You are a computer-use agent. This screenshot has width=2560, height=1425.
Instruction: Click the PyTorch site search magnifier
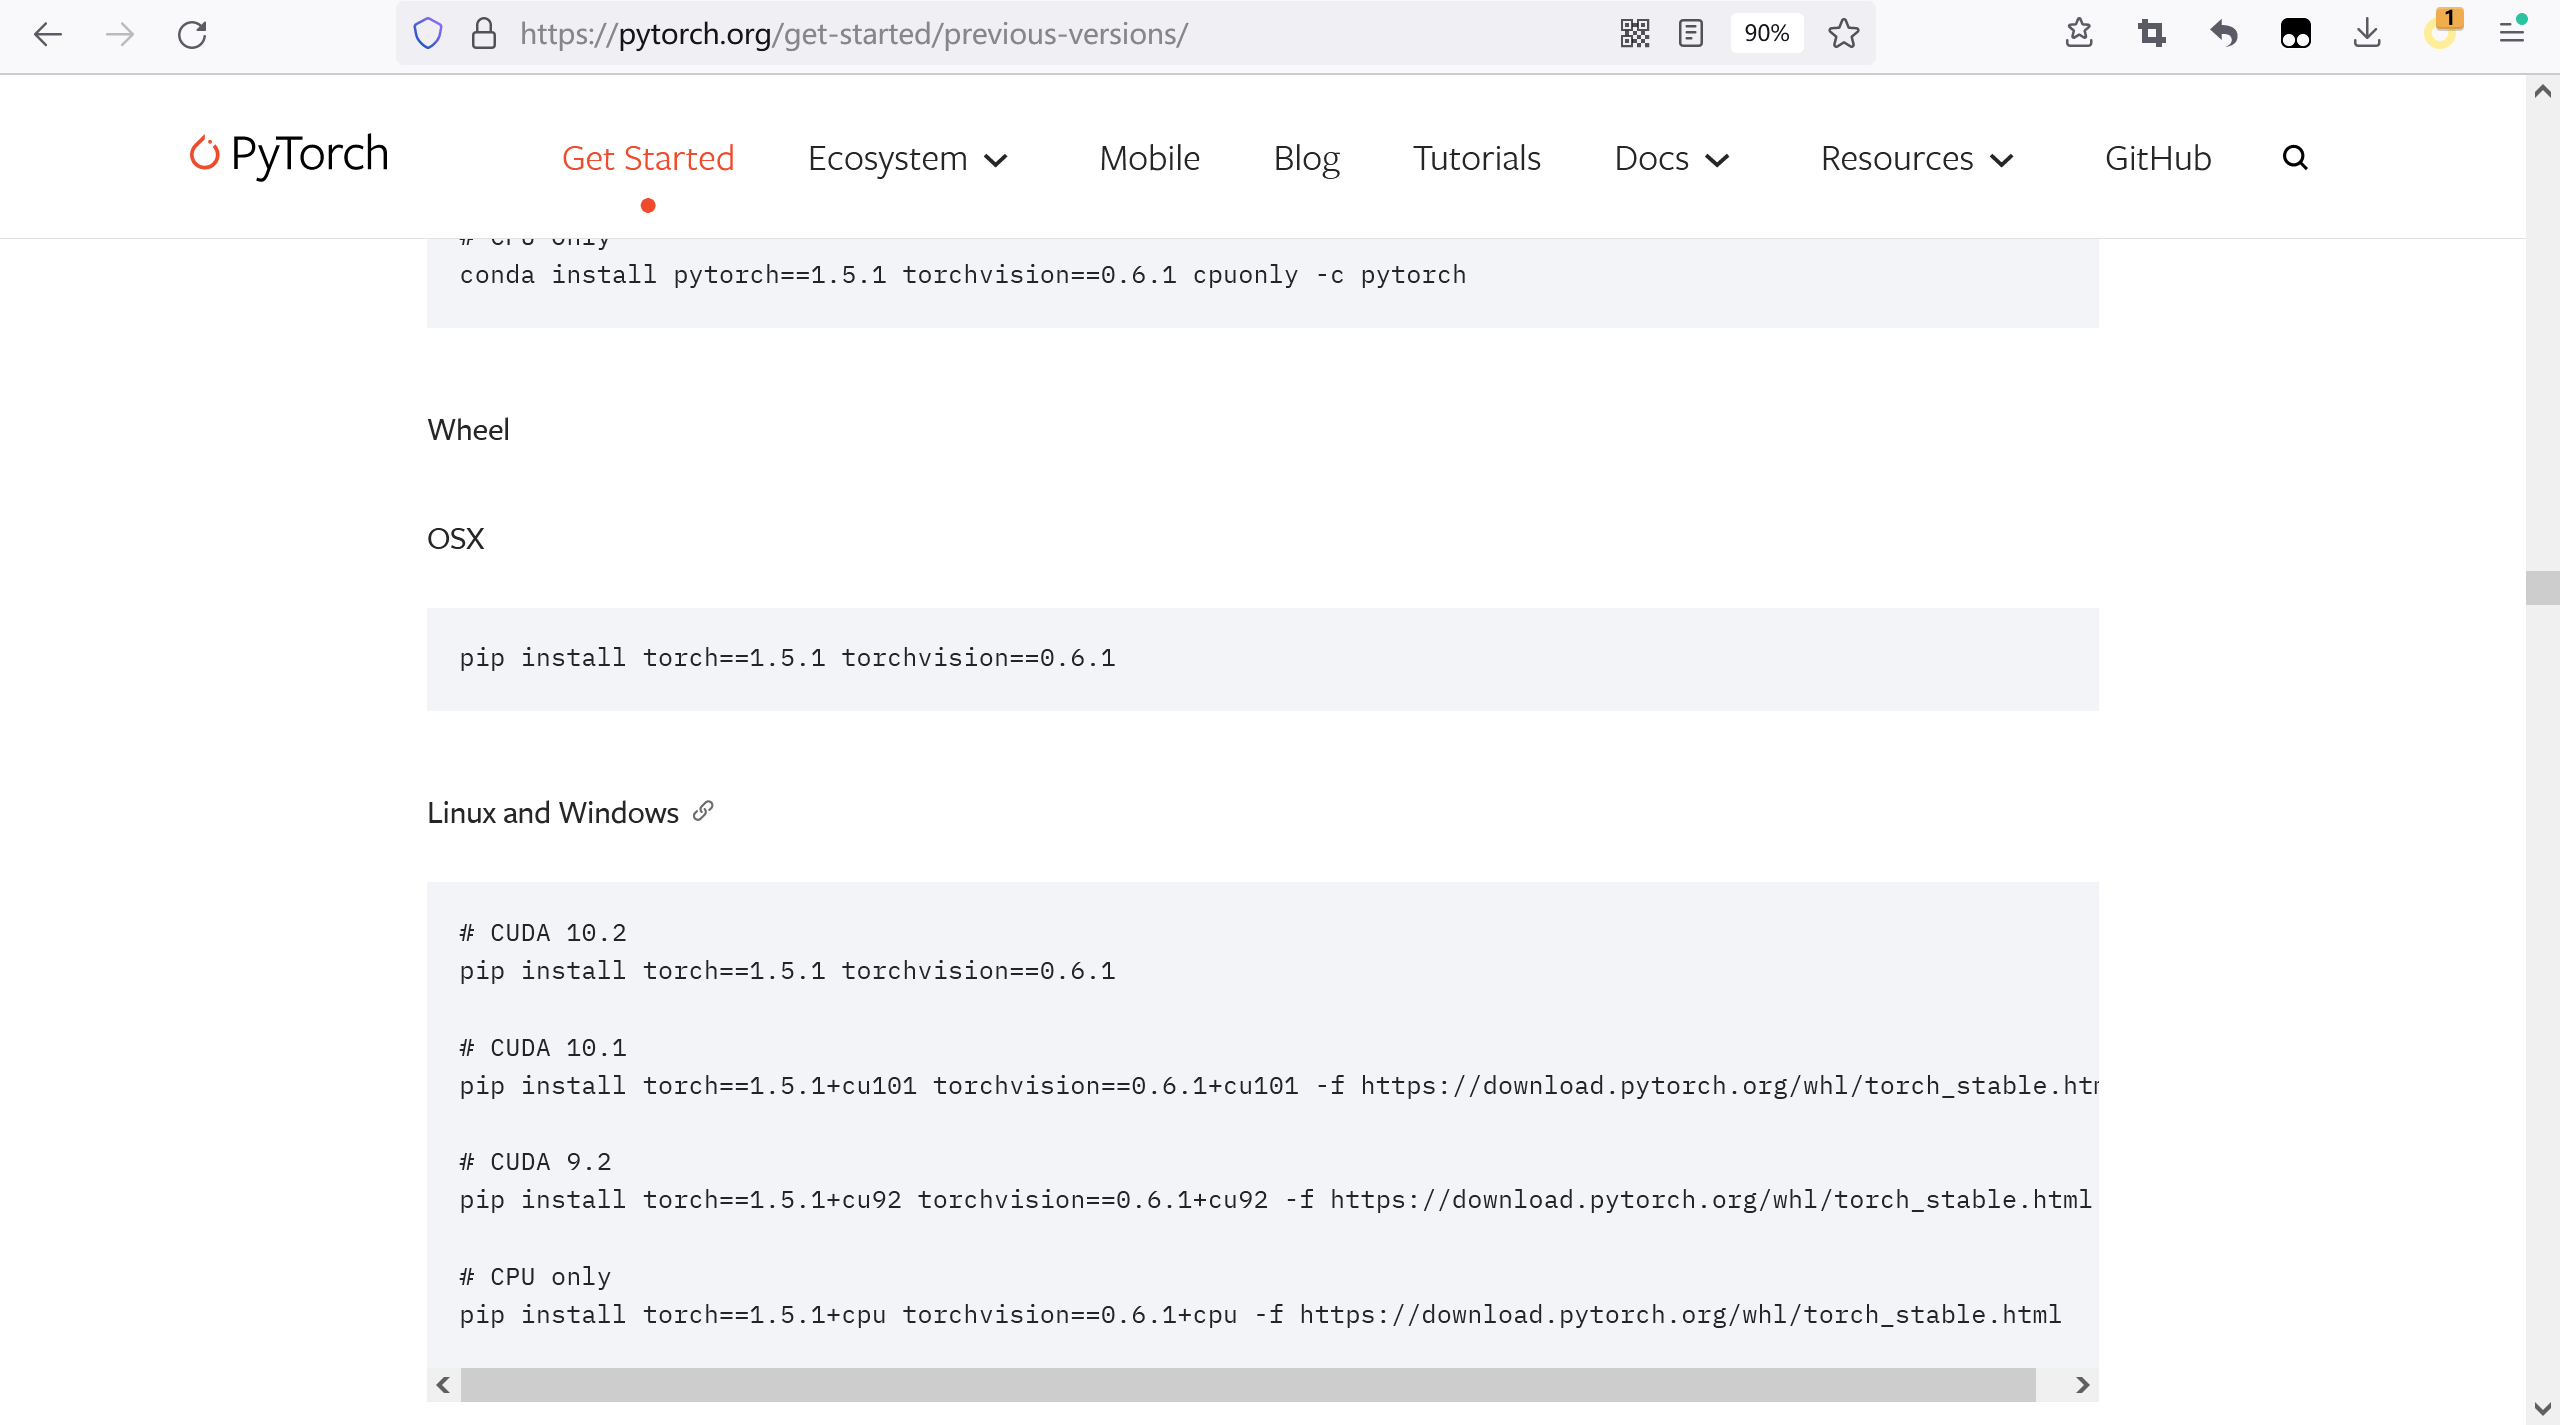click(2295, 158)
